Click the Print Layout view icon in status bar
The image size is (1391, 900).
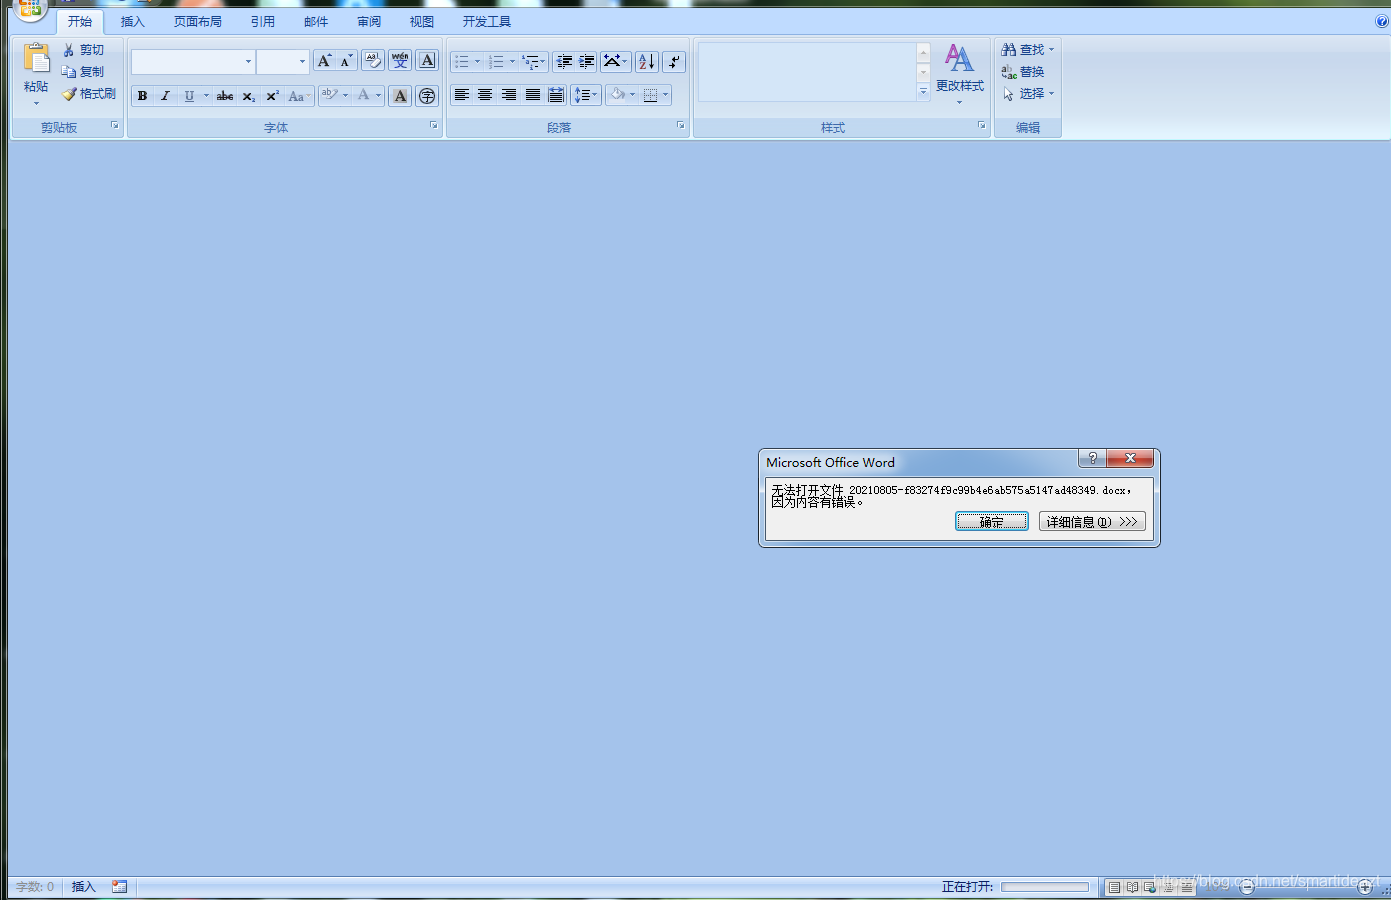click(1114, 887)
